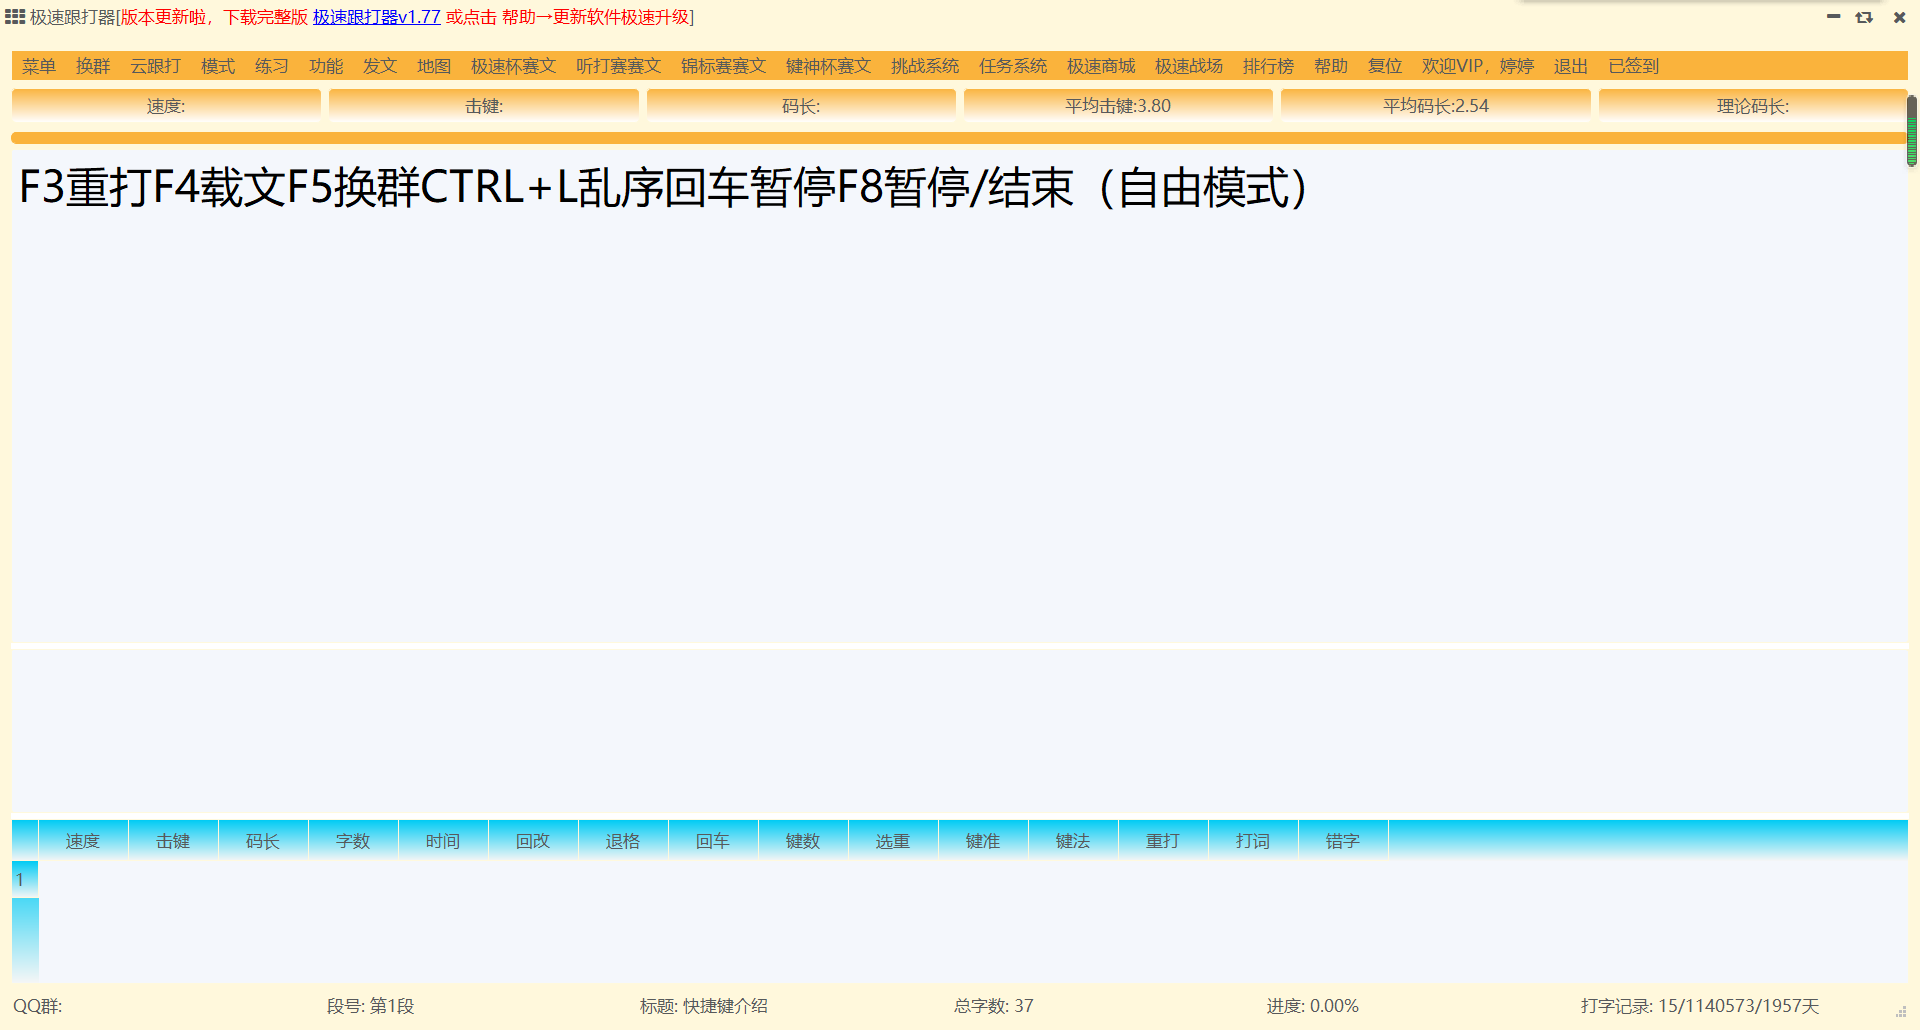The image size is (1920, 1030).
Task: Click the 理论码长: stat panel
Action: (1753, 106)
